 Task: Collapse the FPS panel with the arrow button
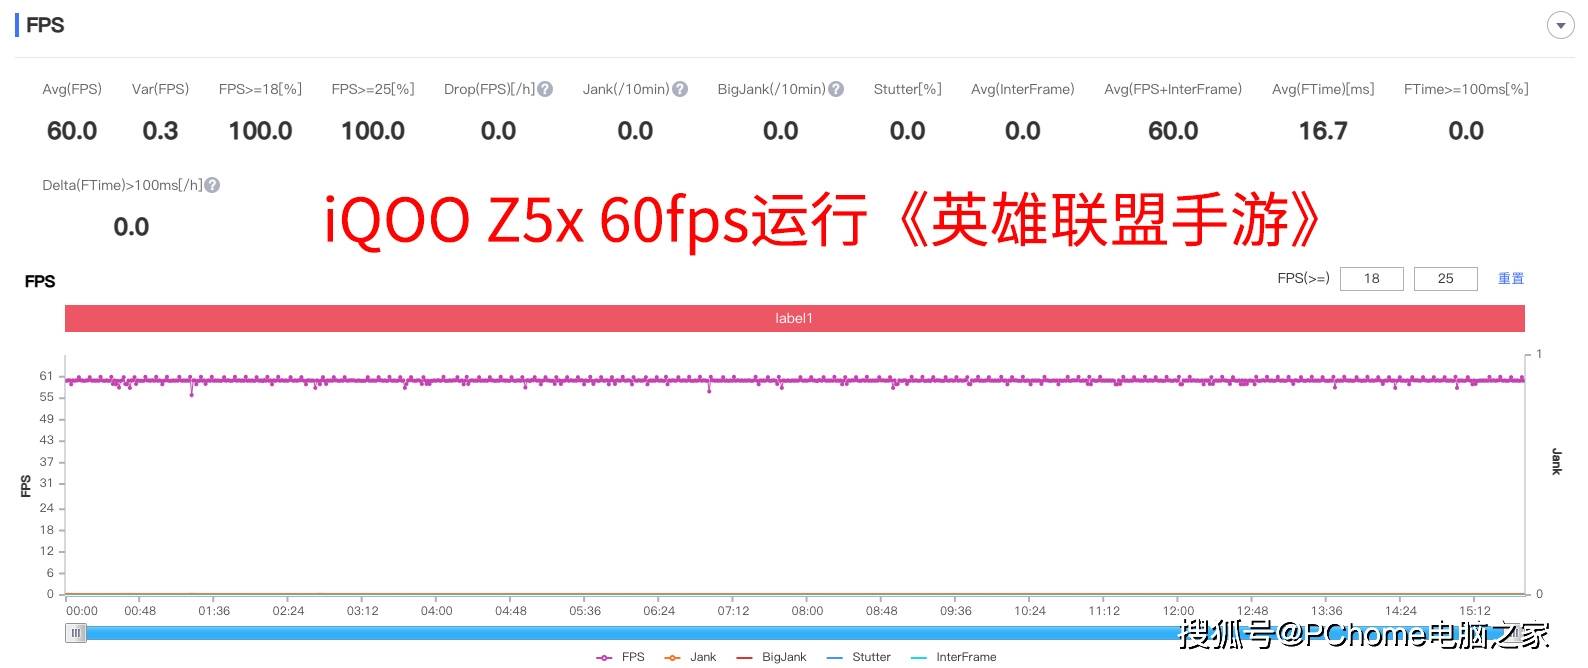pos(1560,25)
